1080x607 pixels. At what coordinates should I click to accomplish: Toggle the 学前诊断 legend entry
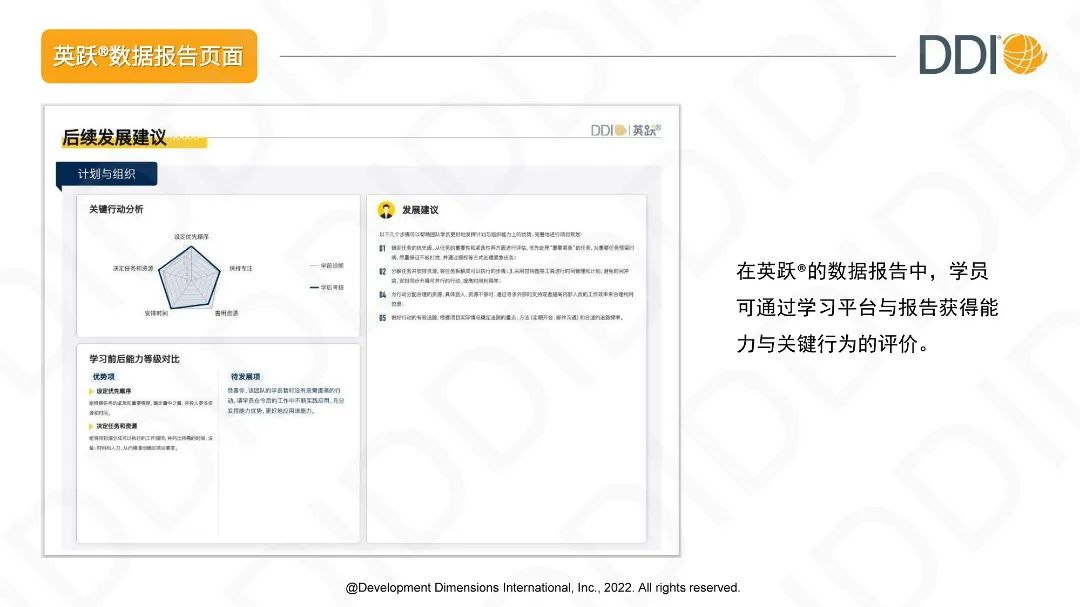[x=326, y=265]
